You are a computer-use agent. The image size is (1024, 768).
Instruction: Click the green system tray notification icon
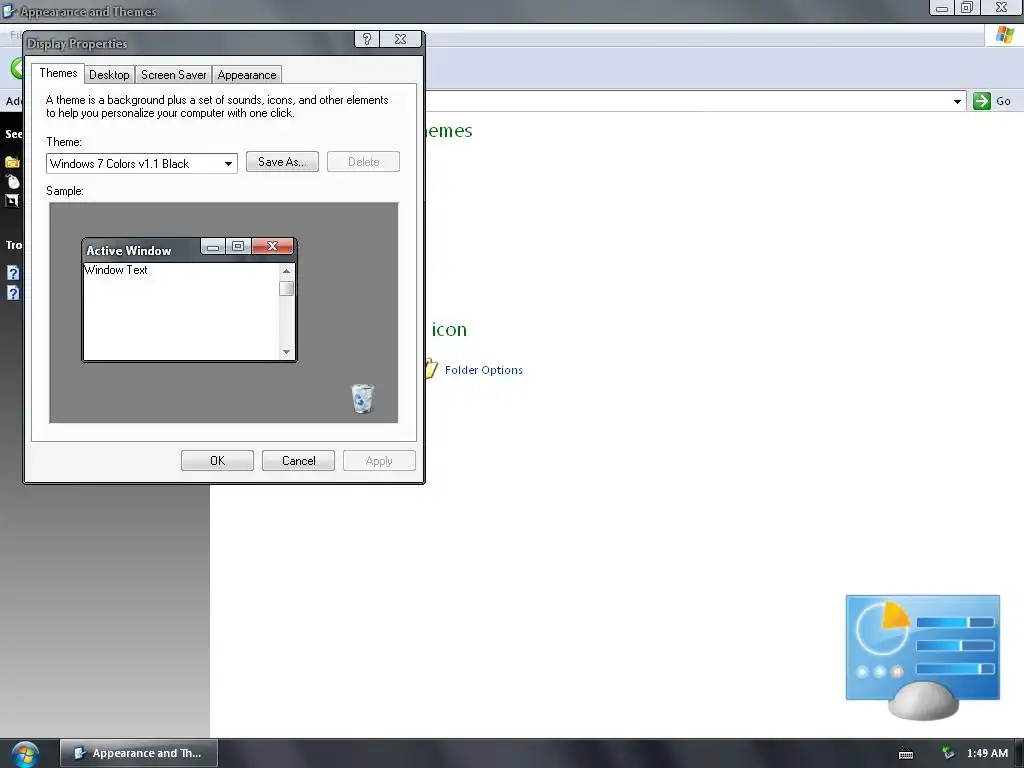click(948, 753)
